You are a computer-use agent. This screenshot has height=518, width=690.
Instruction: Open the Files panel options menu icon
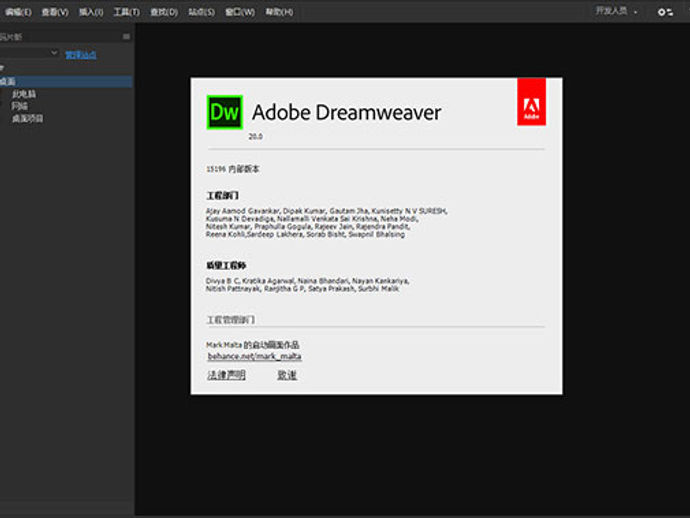point(126,37)
